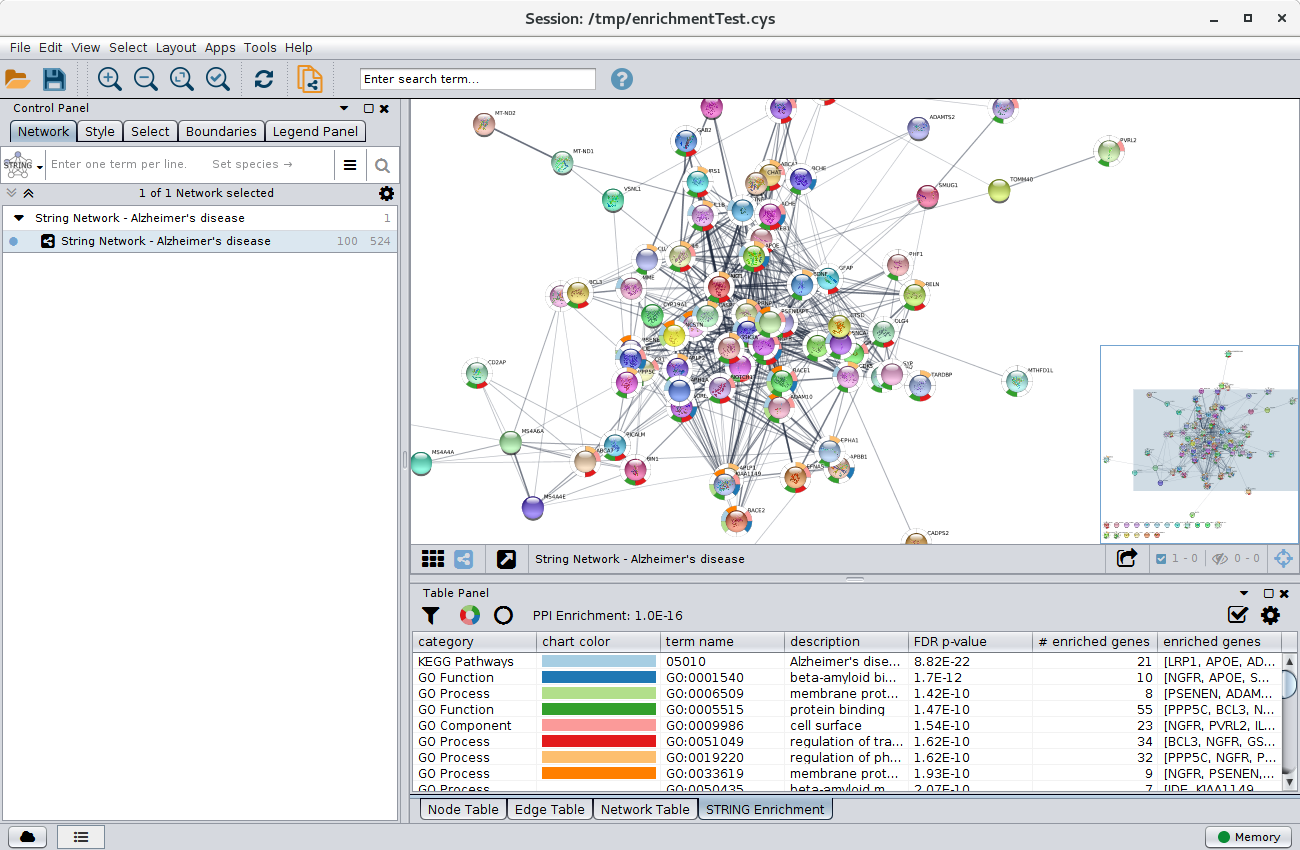The width and height of the screenshot is (1300, 850).
Task: Click the Apply Latest Layout refresh icon
Action: tap(264, 79)
